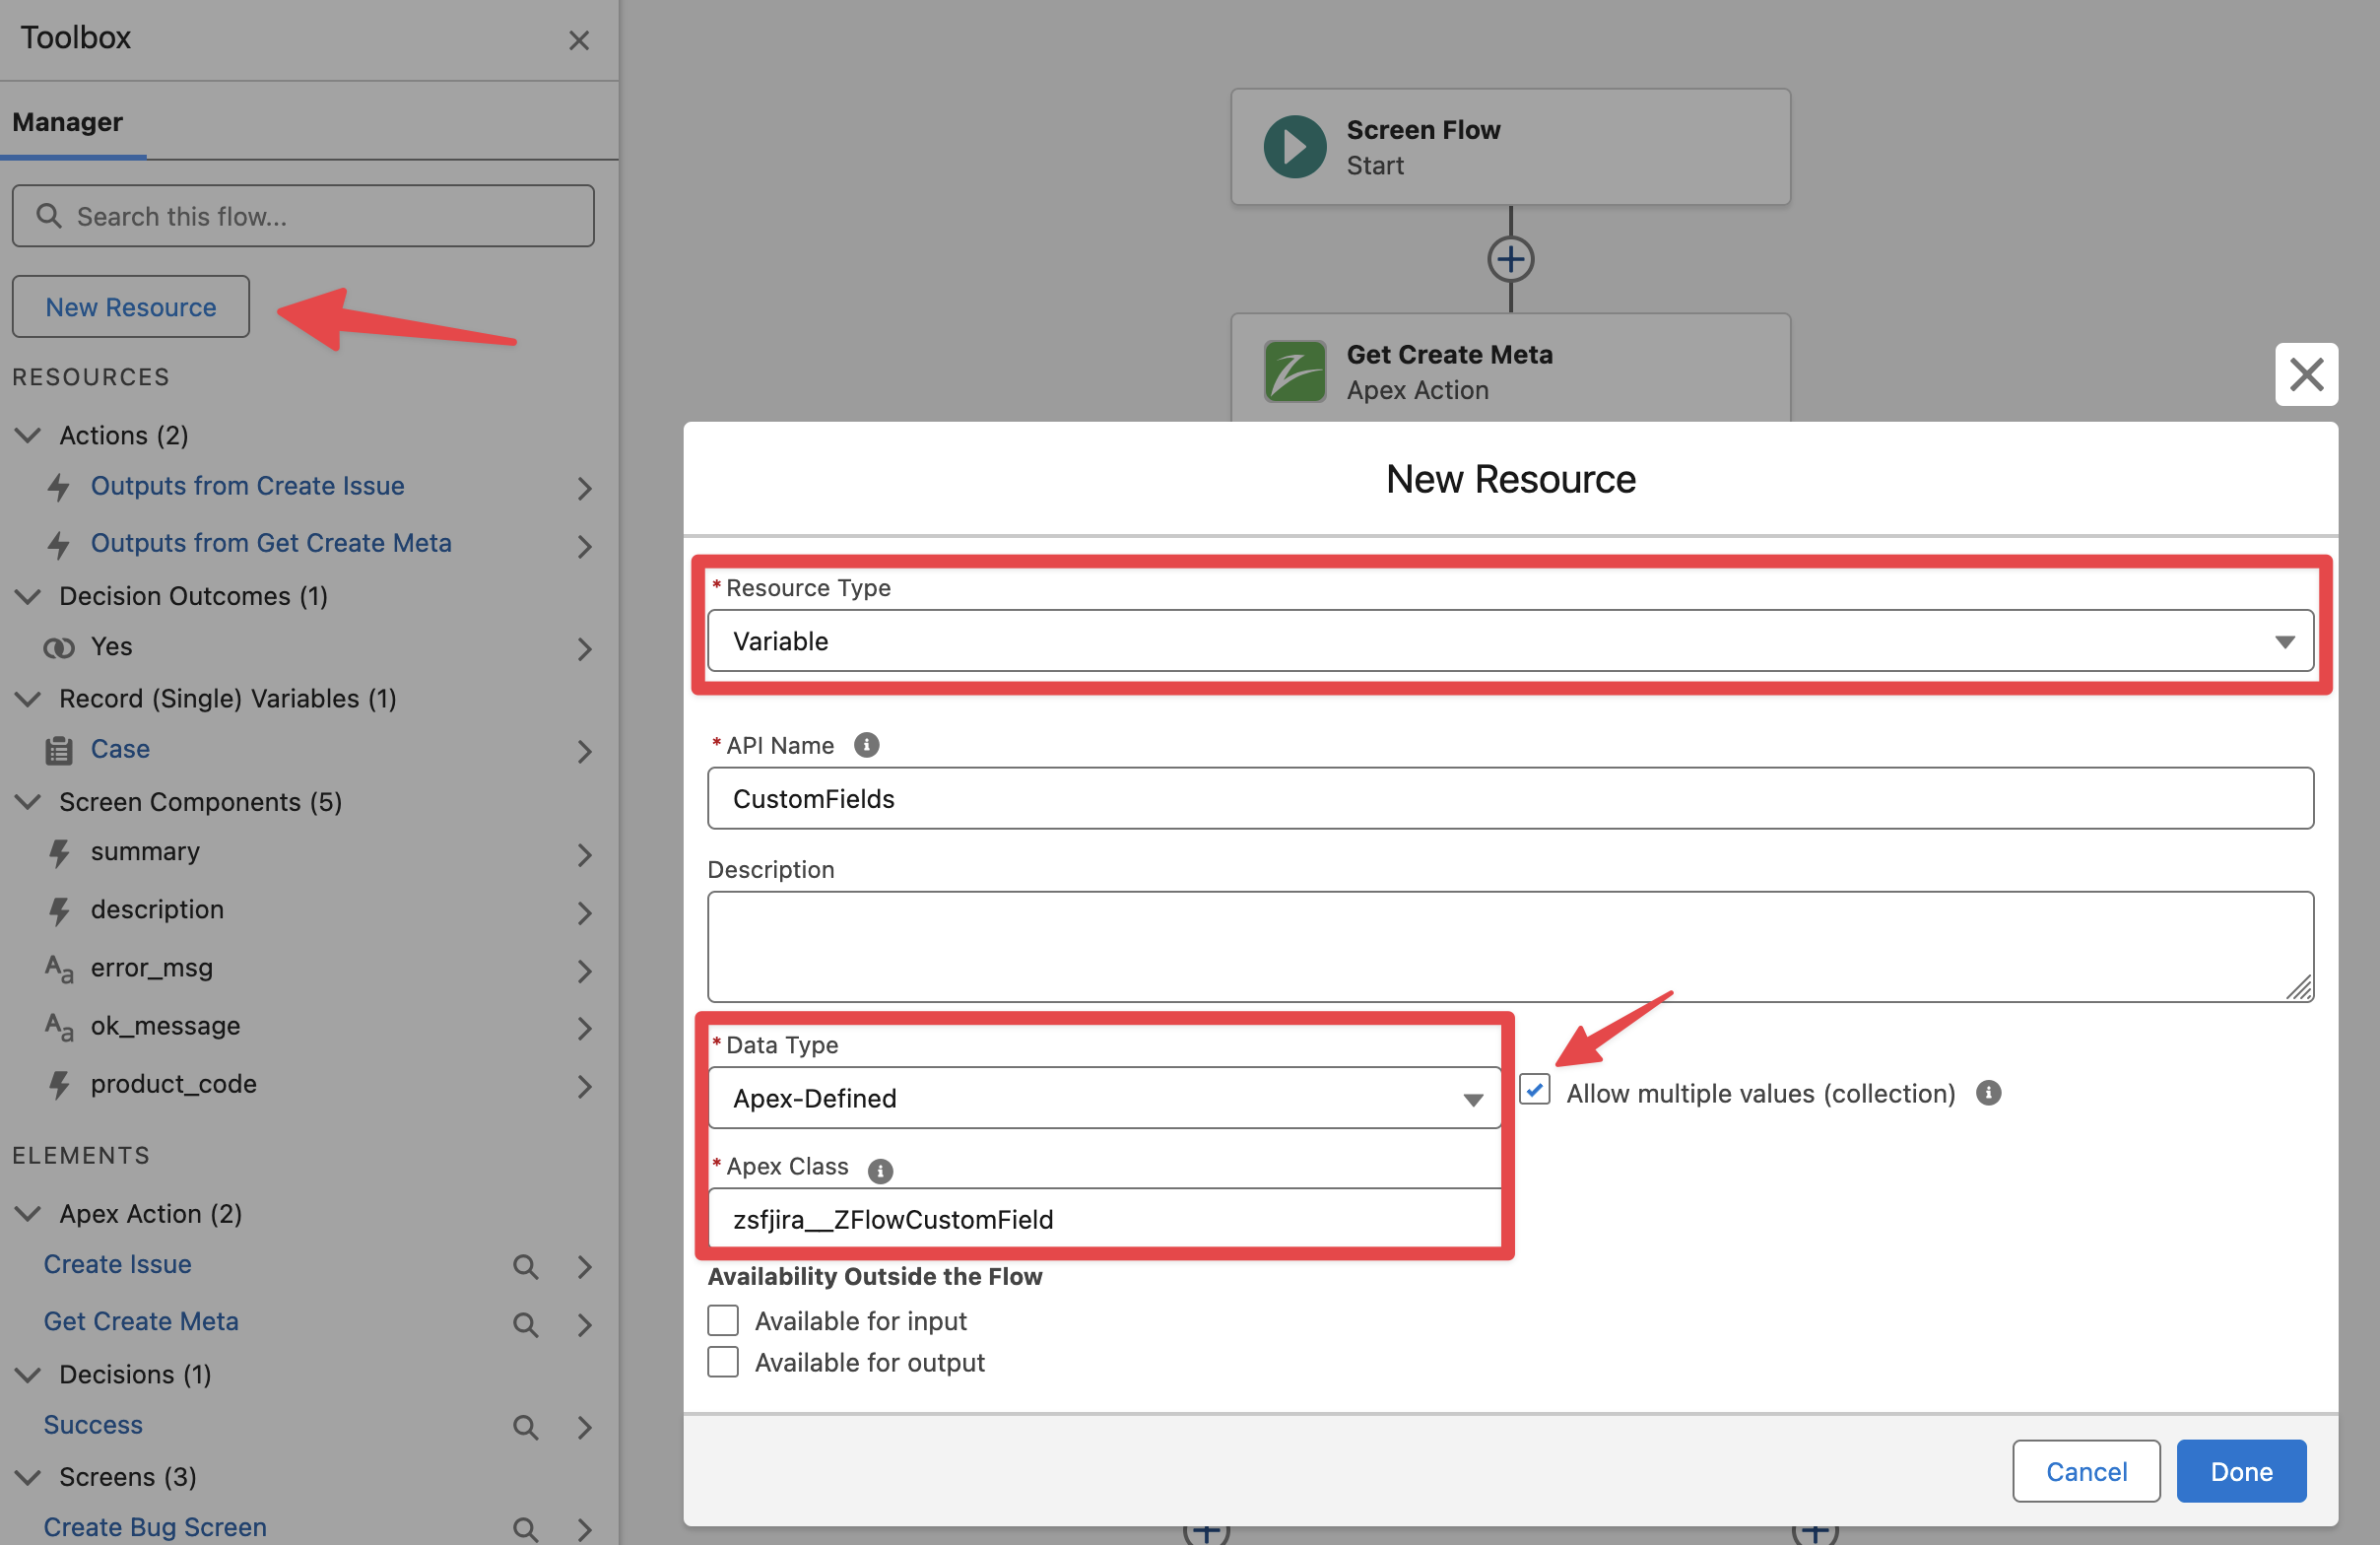Open the Resource Type dropdown
This screenshot has width=2380, height=1545.
click(x=1509, y=641)
